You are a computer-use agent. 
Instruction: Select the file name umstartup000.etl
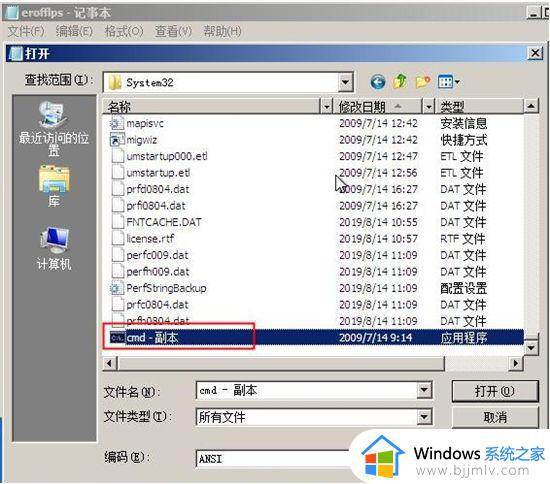167,156
